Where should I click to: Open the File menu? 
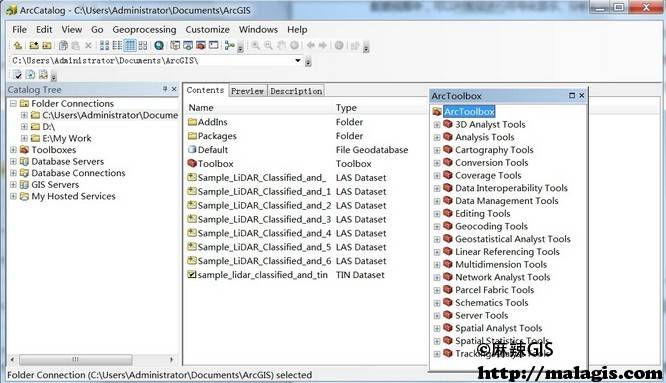(20, 30)
